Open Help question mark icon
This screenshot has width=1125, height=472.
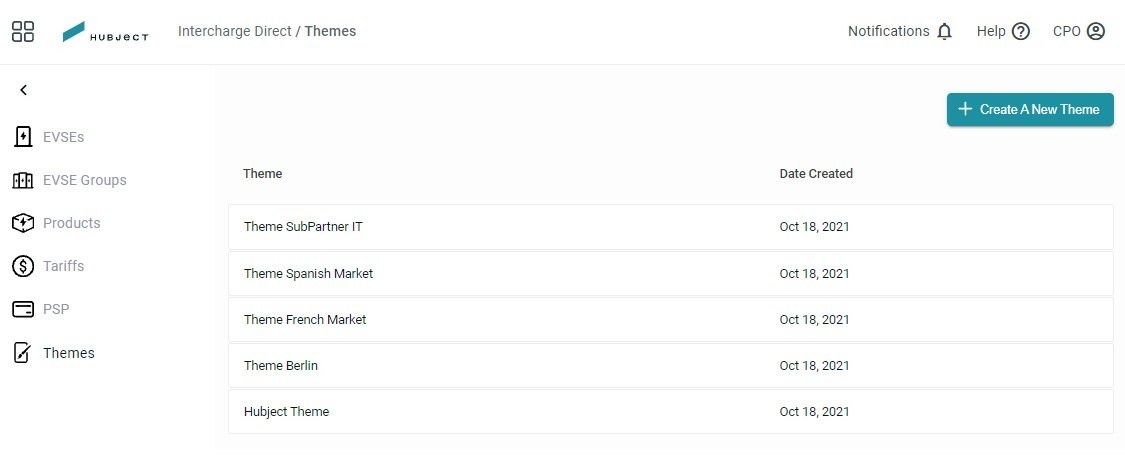click(x=1021, y=32)
